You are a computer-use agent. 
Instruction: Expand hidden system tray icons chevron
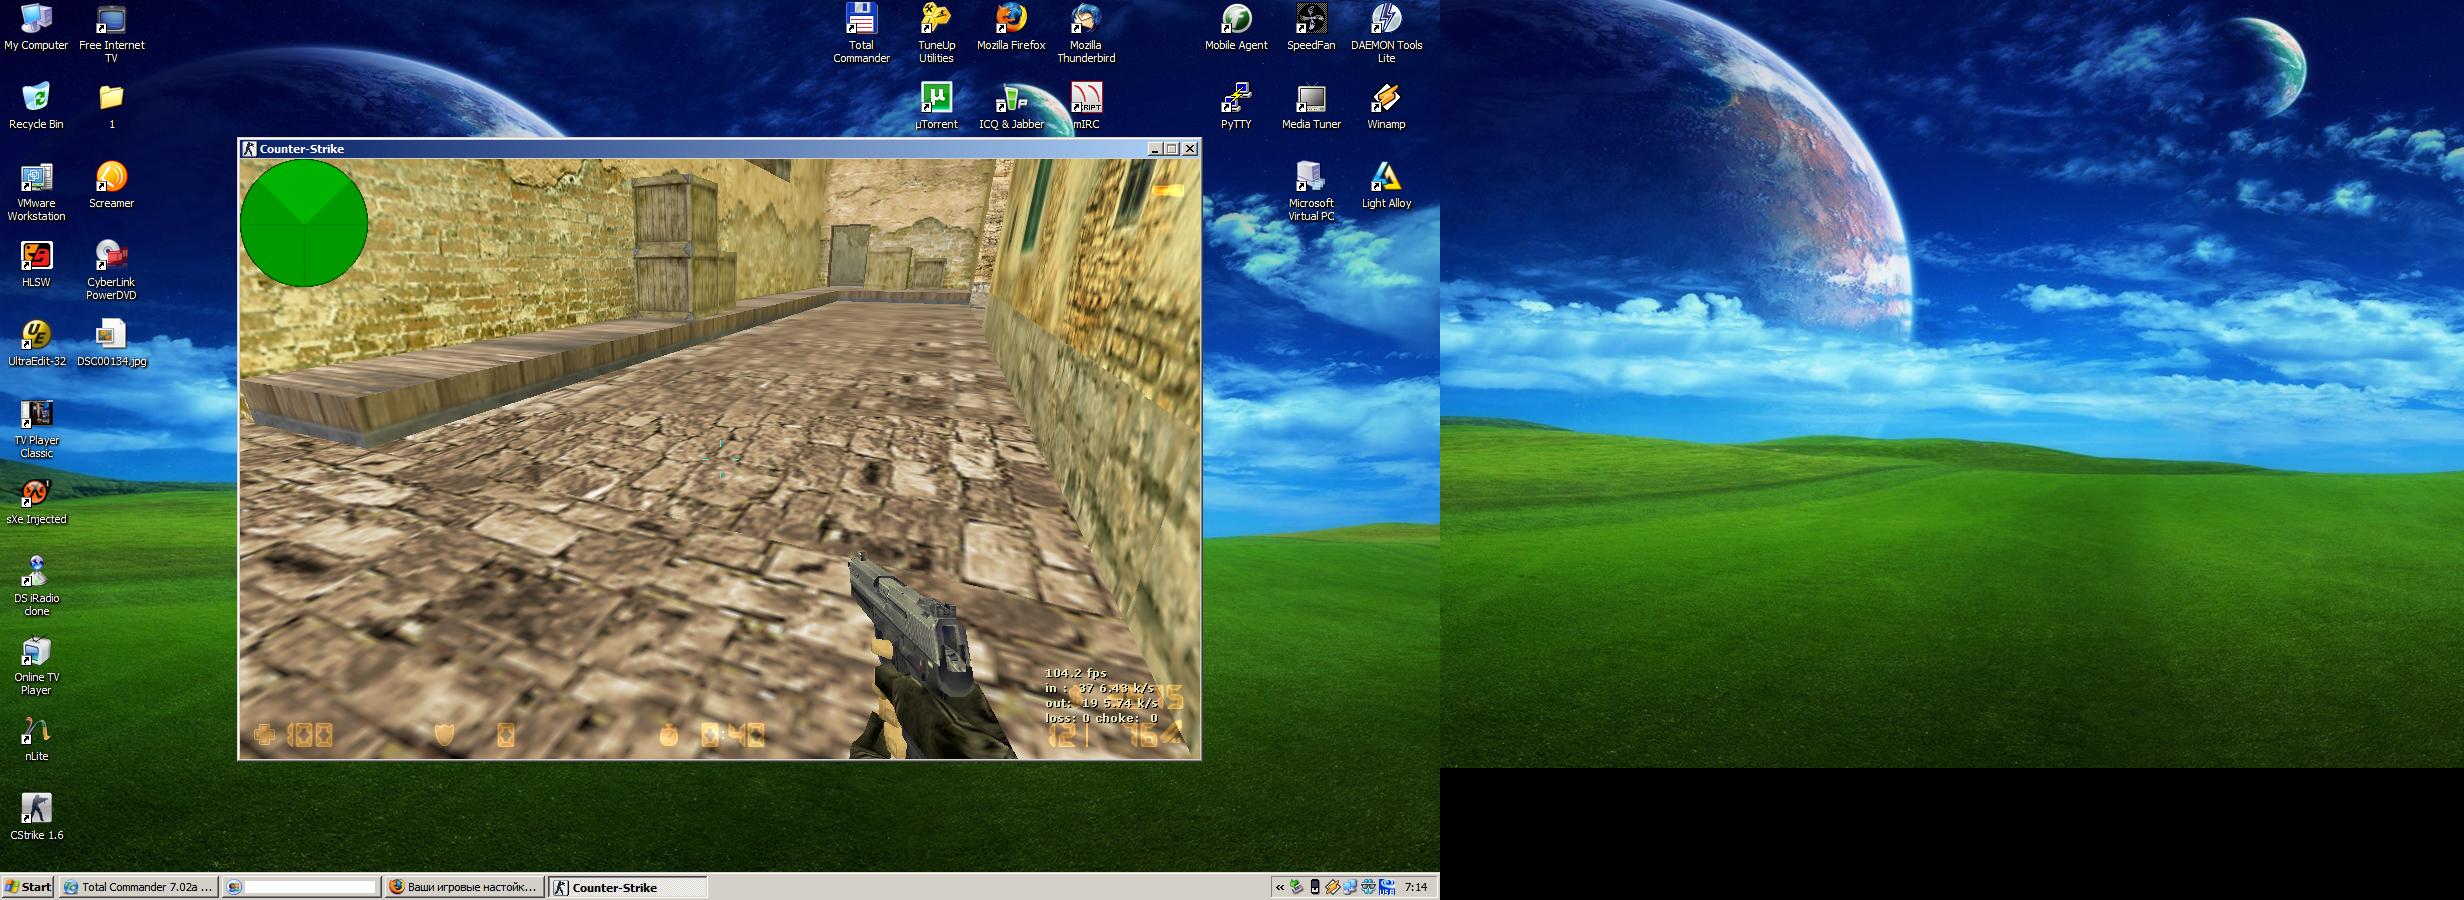(1279, 887)
